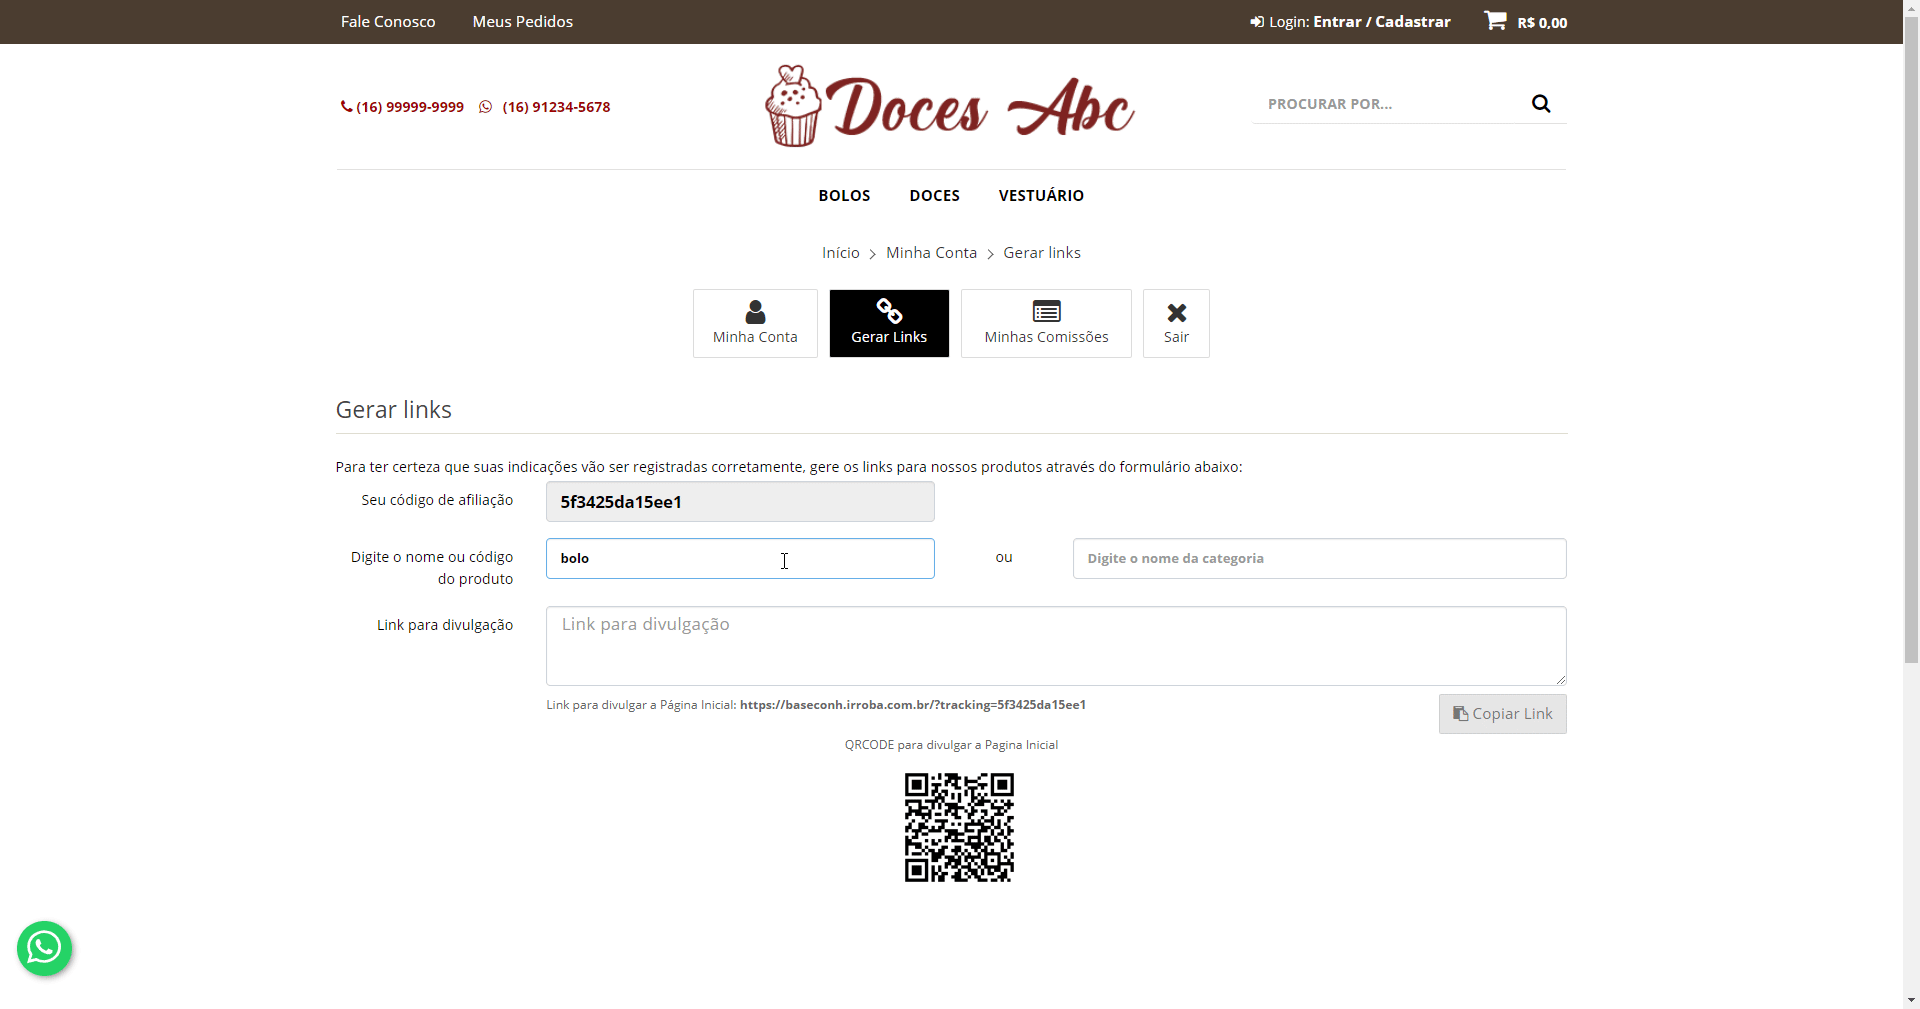The image size is (1920, 1009).
Task: Call phone number (16) 99999-9999
Action: click(x=410, y=107)
